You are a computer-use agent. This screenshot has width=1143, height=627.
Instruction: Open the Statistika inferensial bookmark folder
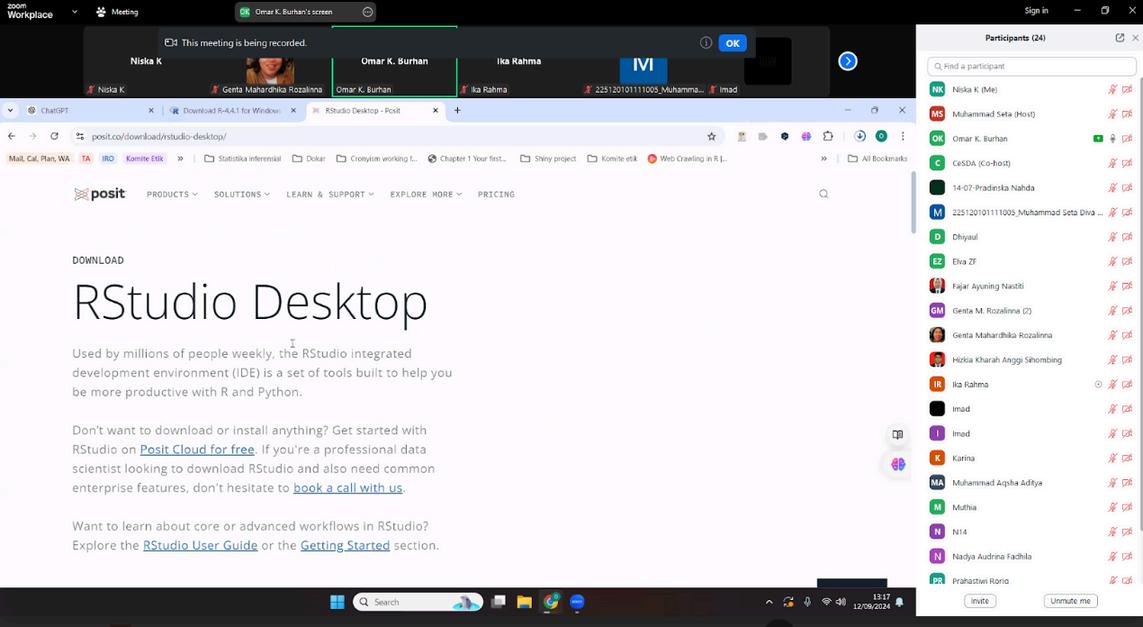pos(243,158)
